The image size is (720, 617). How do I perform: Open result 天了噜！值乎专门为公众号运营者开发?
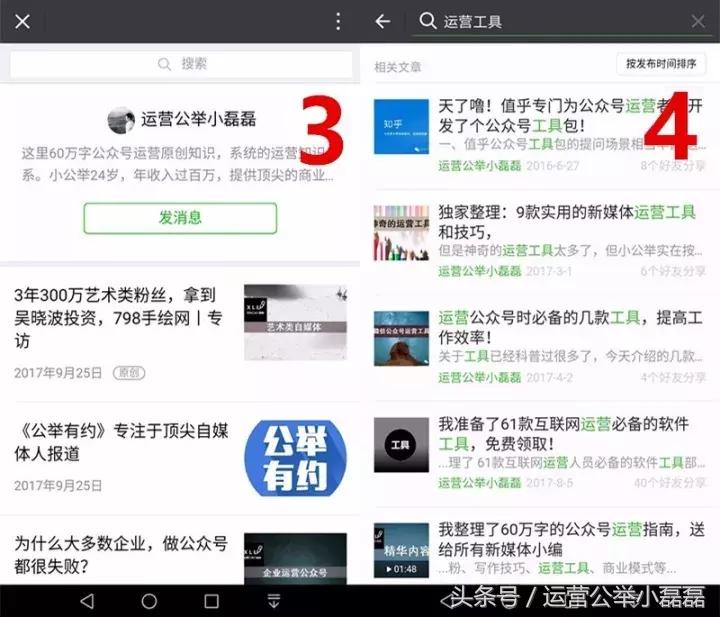[570, 116]
